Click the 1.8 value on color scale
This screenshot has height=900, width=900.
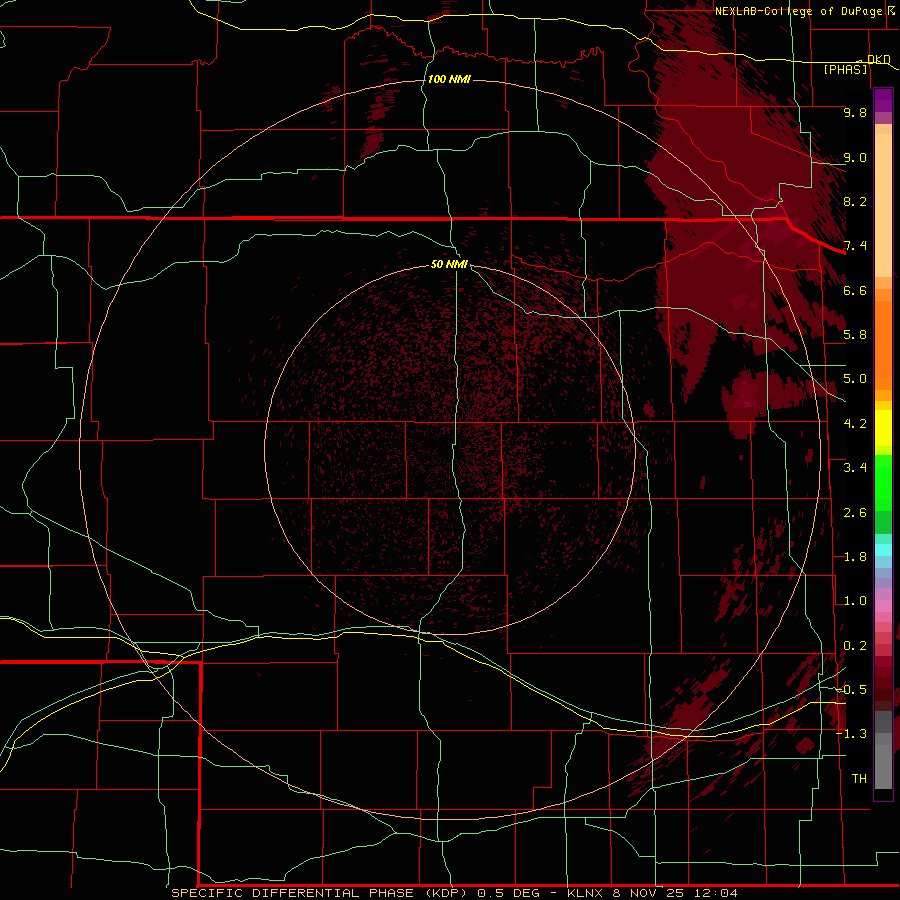click(855, 557)
